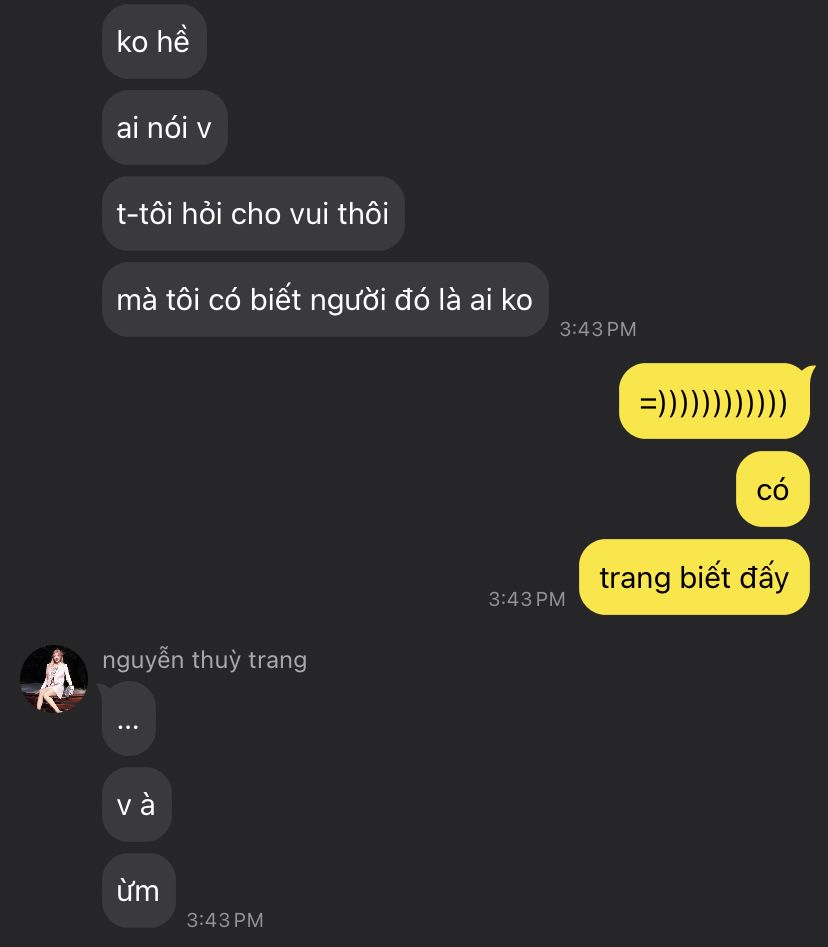This screenshot has height=947, width=828.
Task: Select the yellow '=))))))))))))' bubble
Action: 714,402
